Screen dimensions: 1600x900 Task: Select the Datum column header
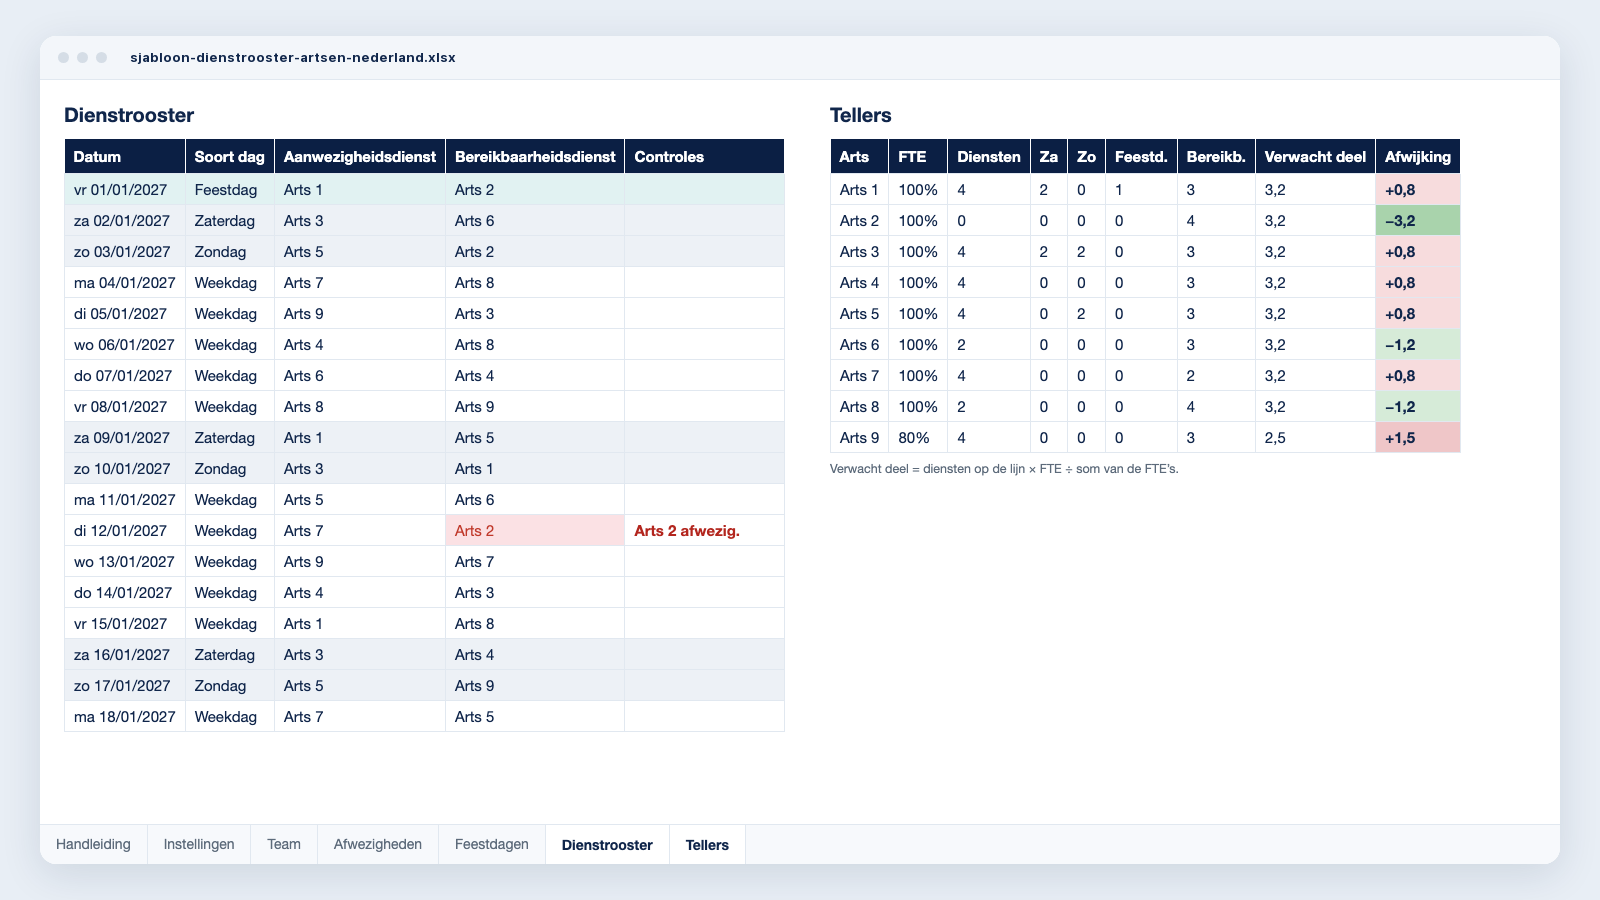click(125, 157)
